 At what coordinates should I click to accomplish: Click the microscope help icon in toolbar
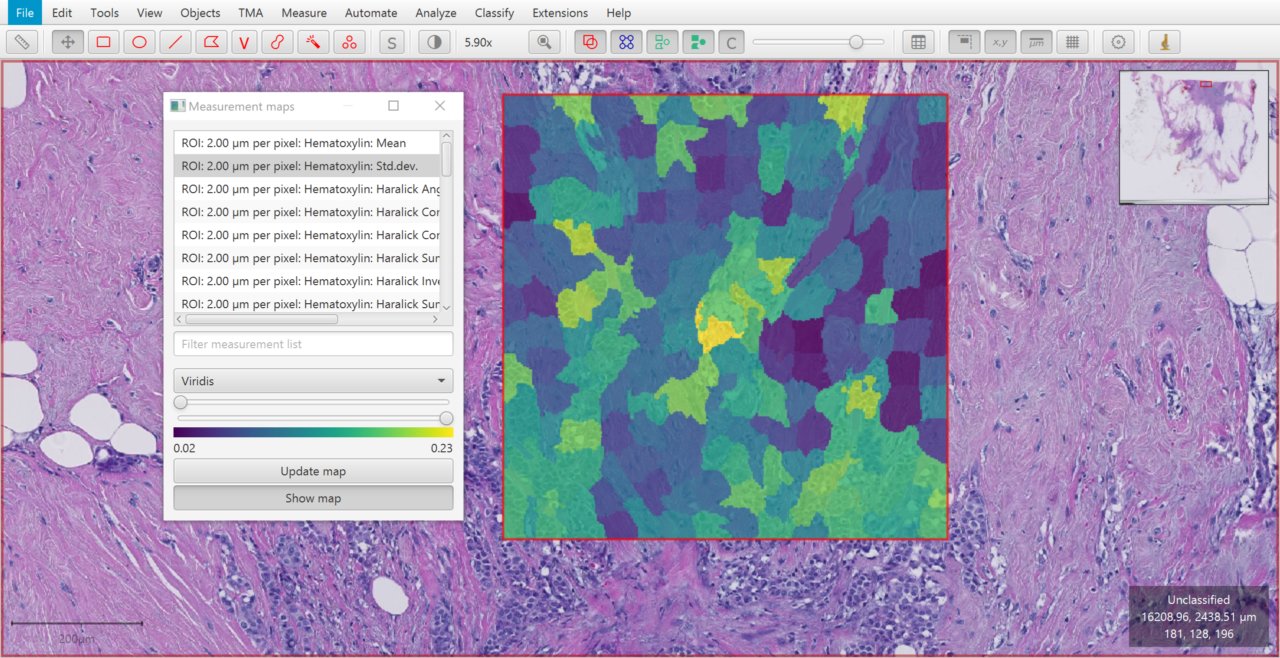click(x=1164, y=42)
